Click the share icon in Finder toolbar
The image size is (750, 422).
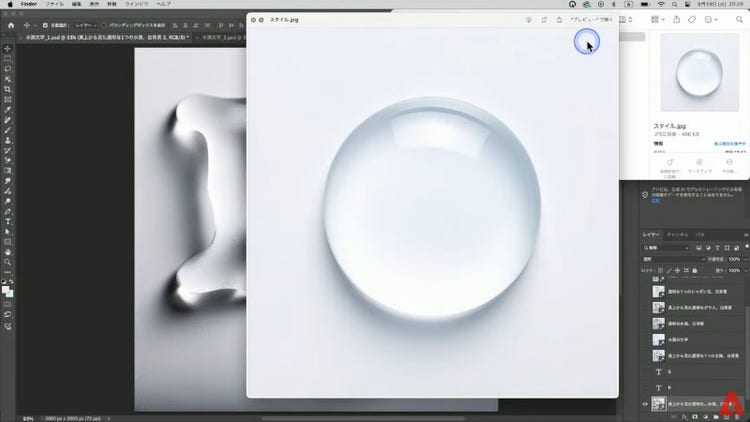[677, 18]
